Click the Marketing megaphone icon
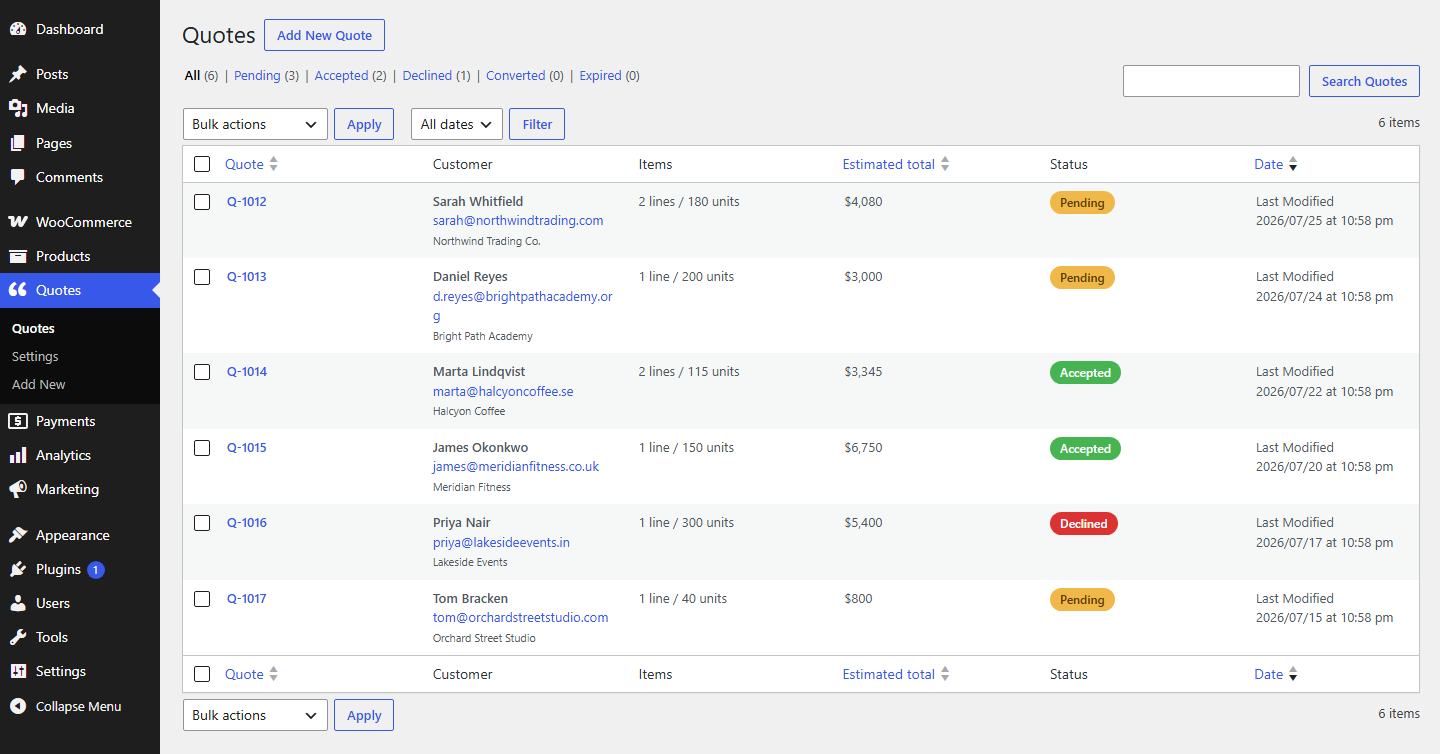This screenshot has width=1440, height=754. click(x=18, y=489)
